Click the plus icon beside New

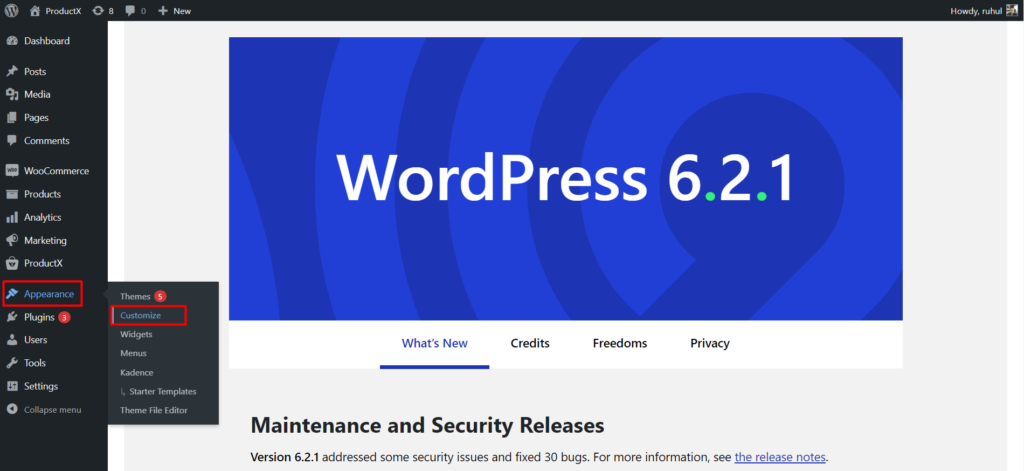click(163, 10)
